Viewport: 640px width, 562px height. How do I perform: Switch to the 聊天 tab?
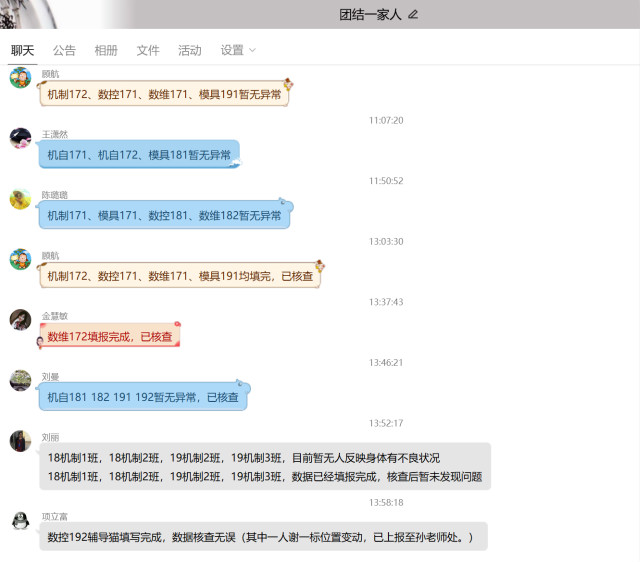22,50
